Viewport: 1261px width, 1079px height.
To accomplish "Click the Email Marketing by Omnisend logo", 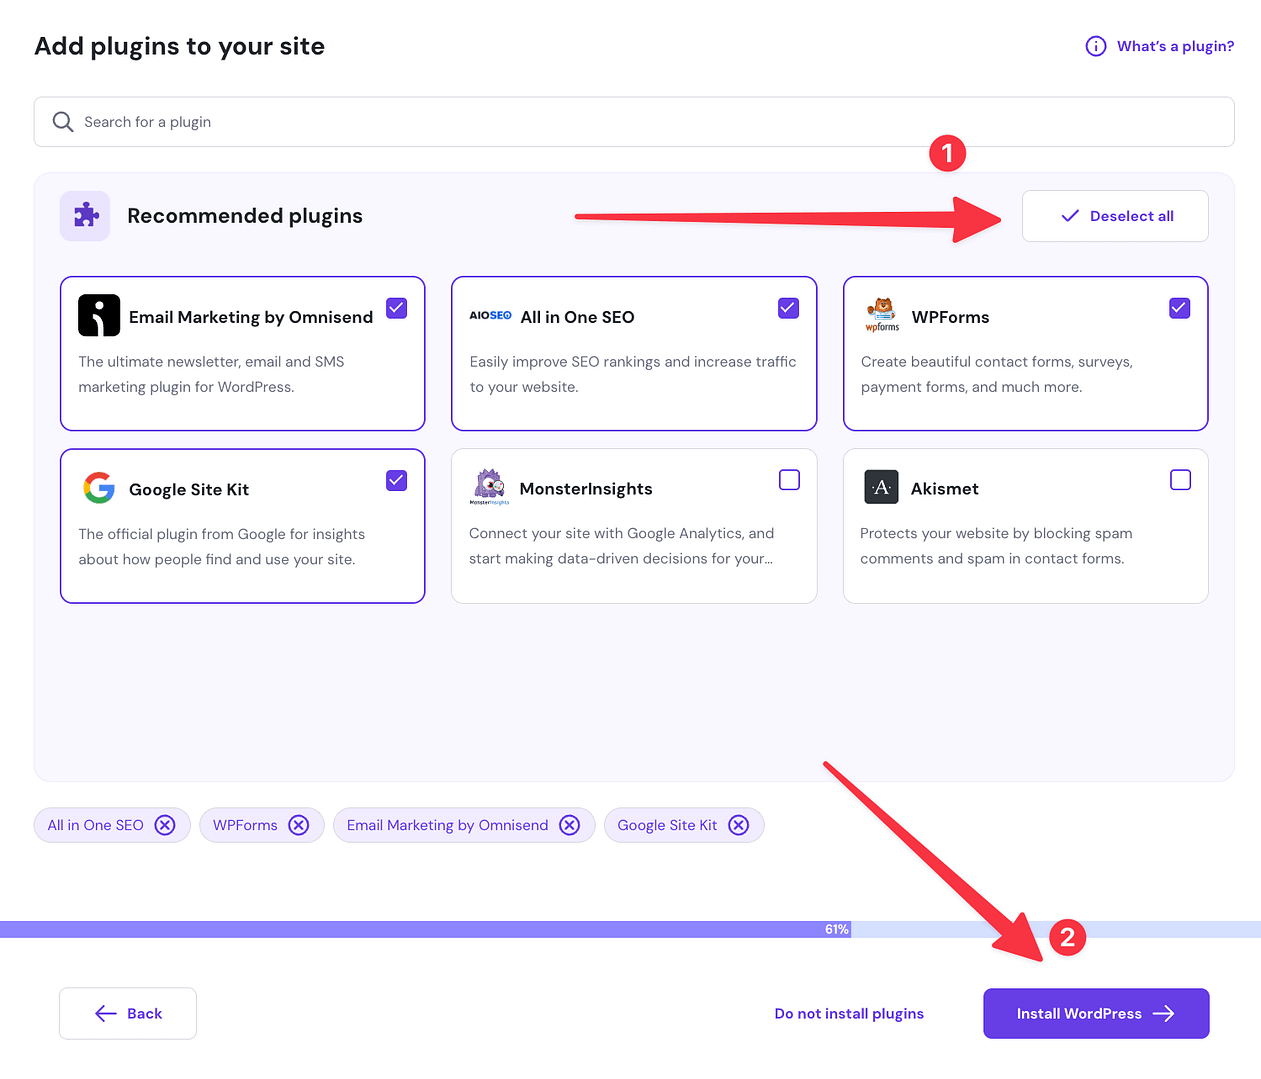I will (x=98, y=315).
